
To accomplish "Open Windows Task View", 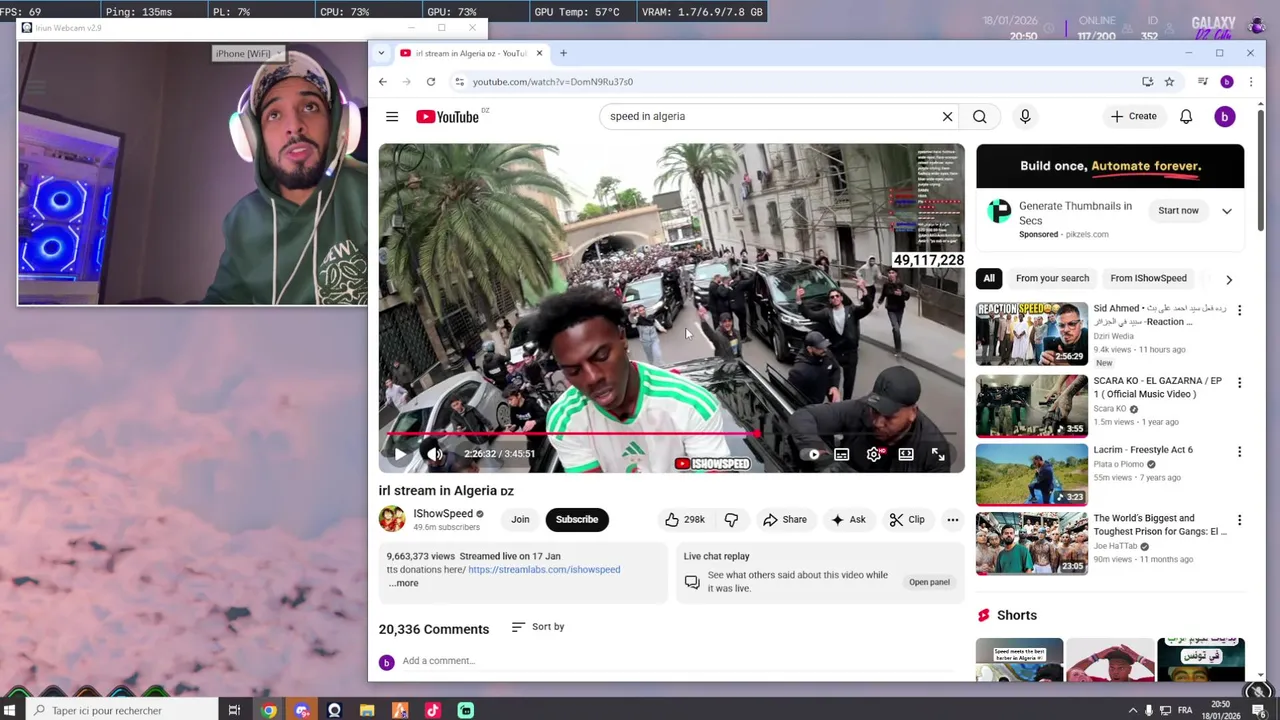I will (234, 711).
